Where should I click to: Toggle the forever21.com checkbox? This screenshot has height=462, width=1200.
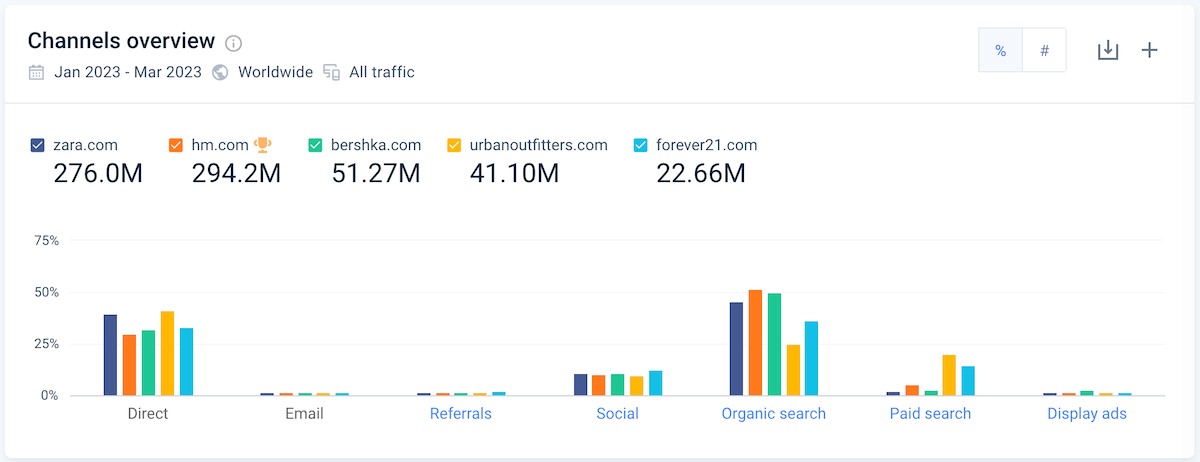(641, 145)
